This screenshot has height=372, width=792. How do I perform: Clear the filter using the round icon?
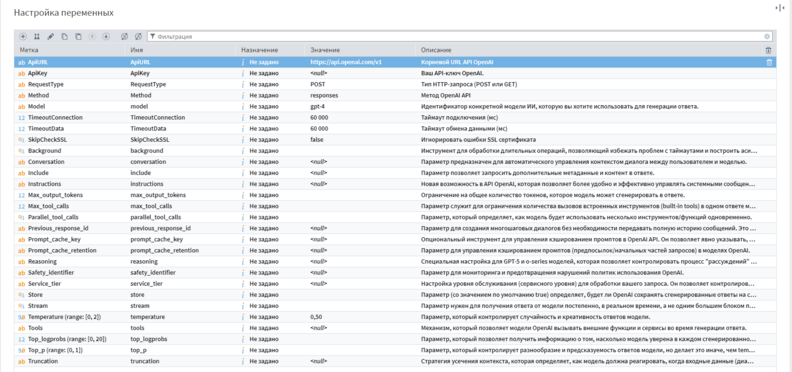[767, 36]
